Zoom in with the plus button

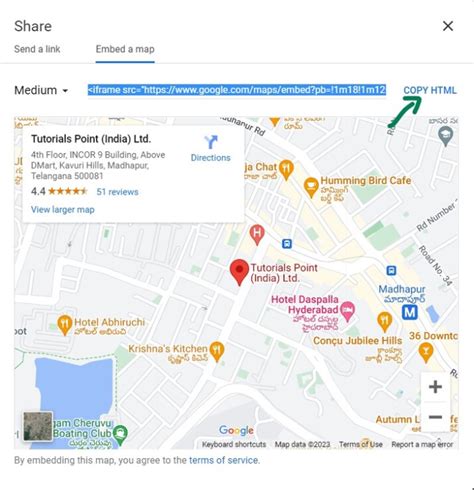[x=435, y=387]
